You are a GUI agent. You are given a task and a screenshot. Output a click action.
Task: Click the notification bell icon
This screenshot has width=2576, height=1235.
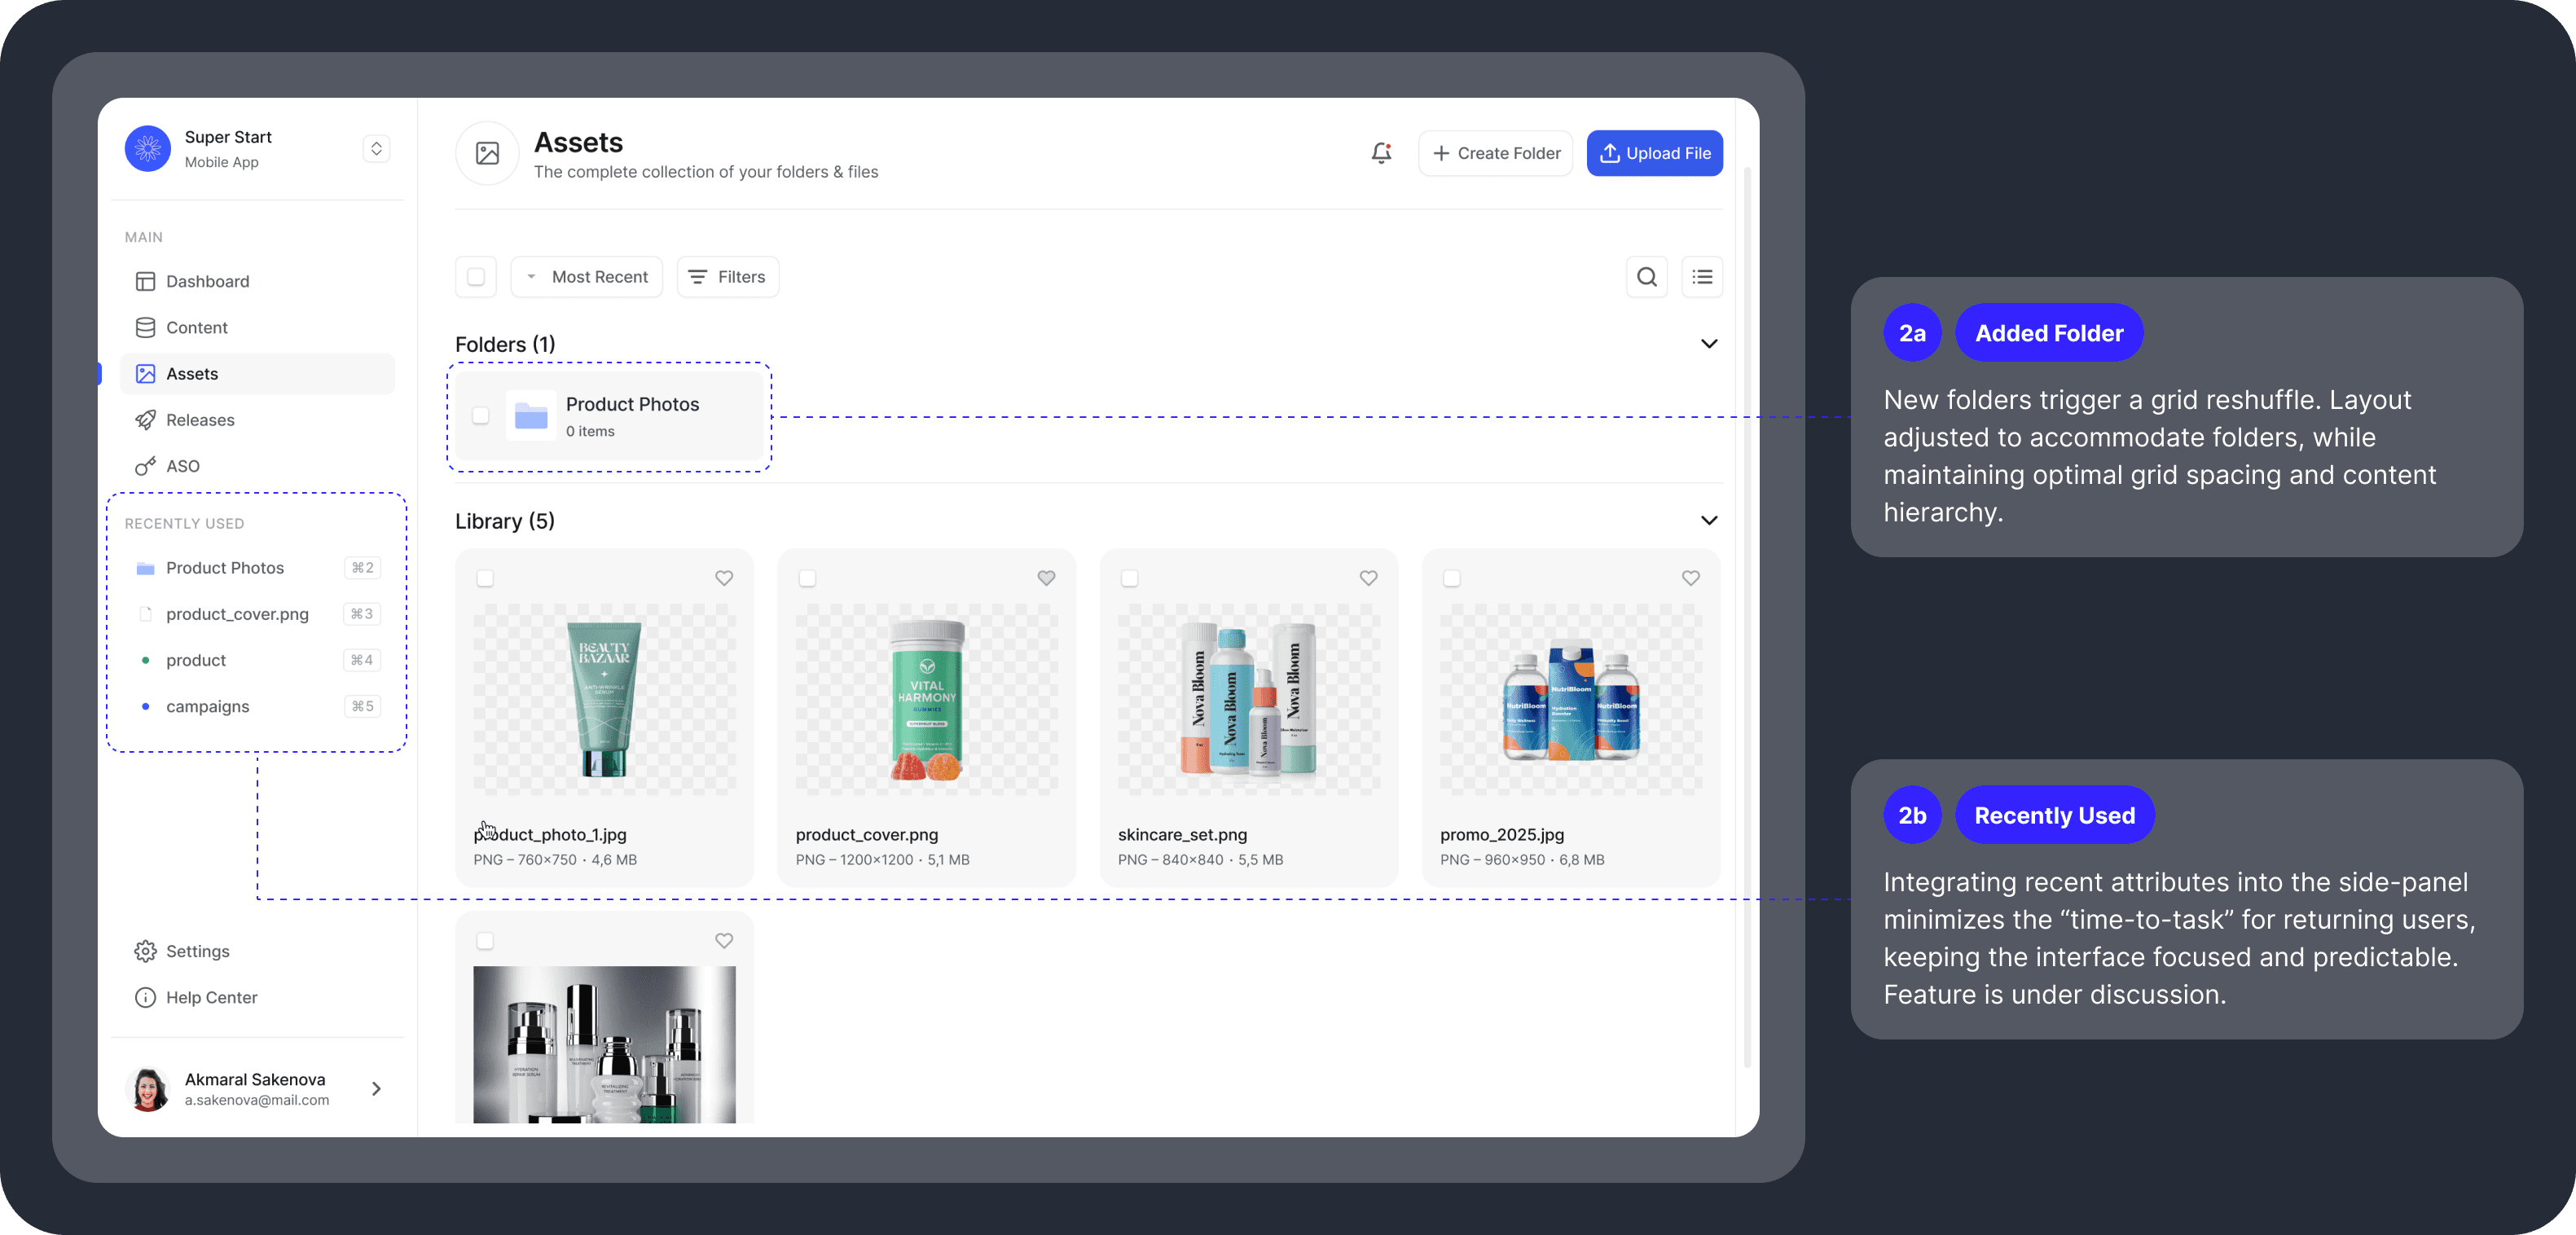[x=1381, y=153]
